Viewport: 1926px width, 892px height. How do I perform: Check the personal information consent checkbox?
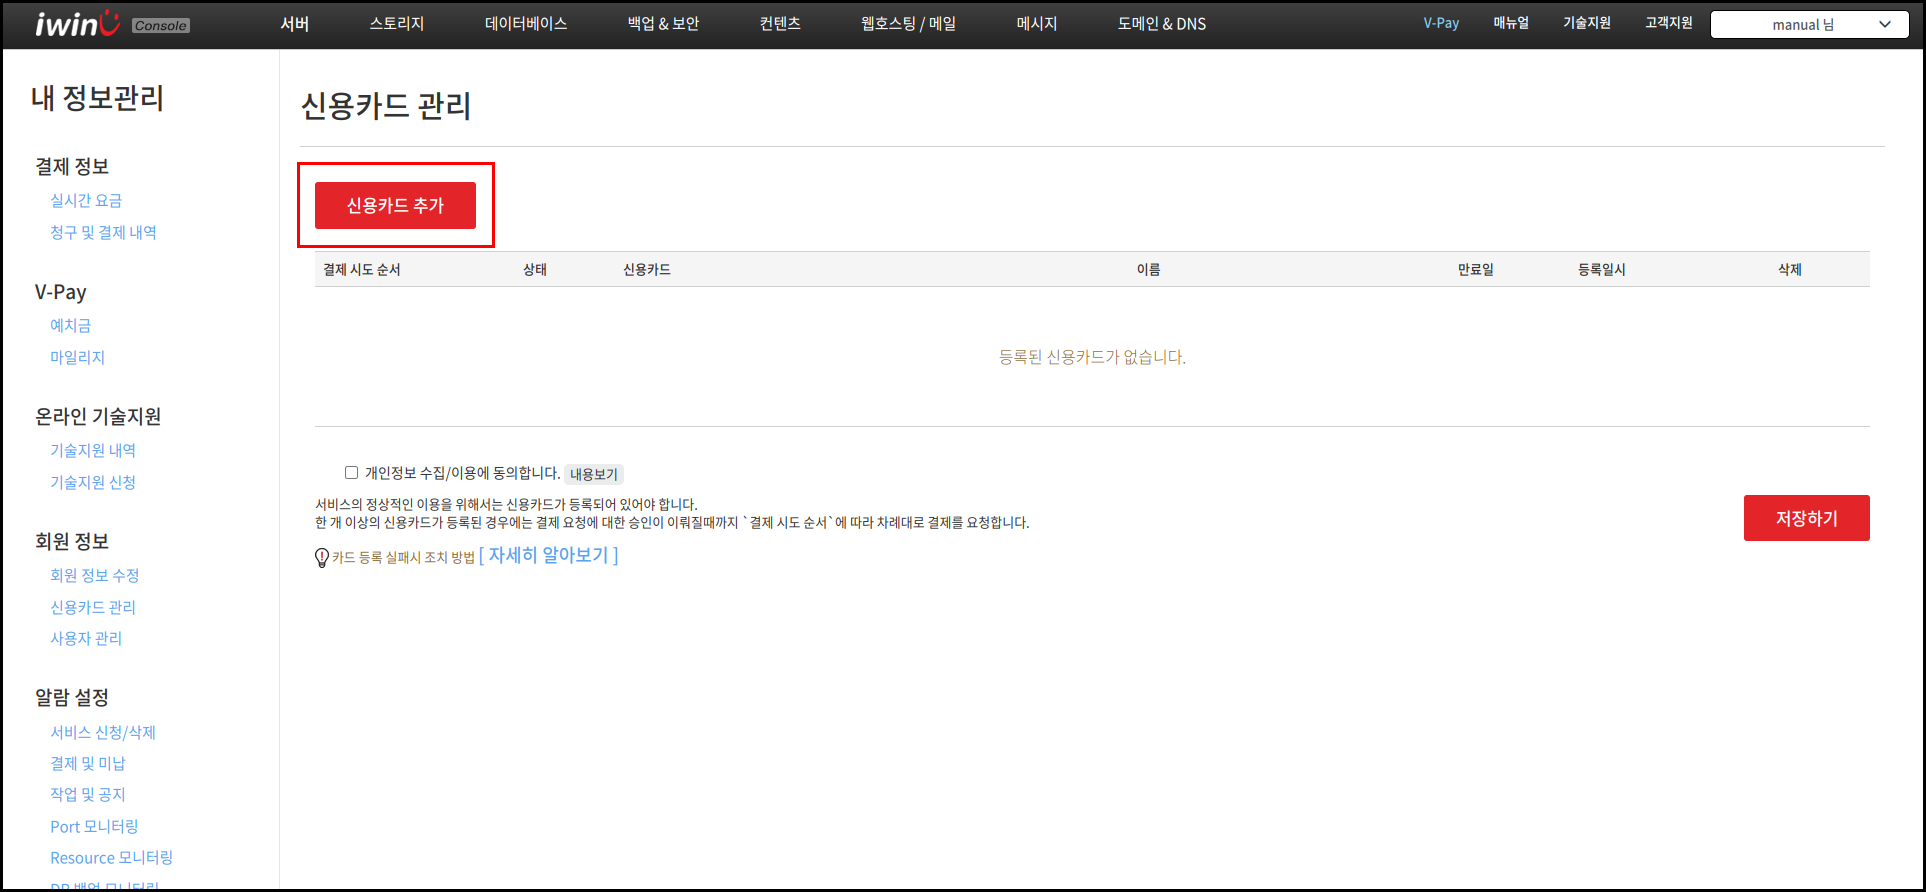[x=351, y=473]
